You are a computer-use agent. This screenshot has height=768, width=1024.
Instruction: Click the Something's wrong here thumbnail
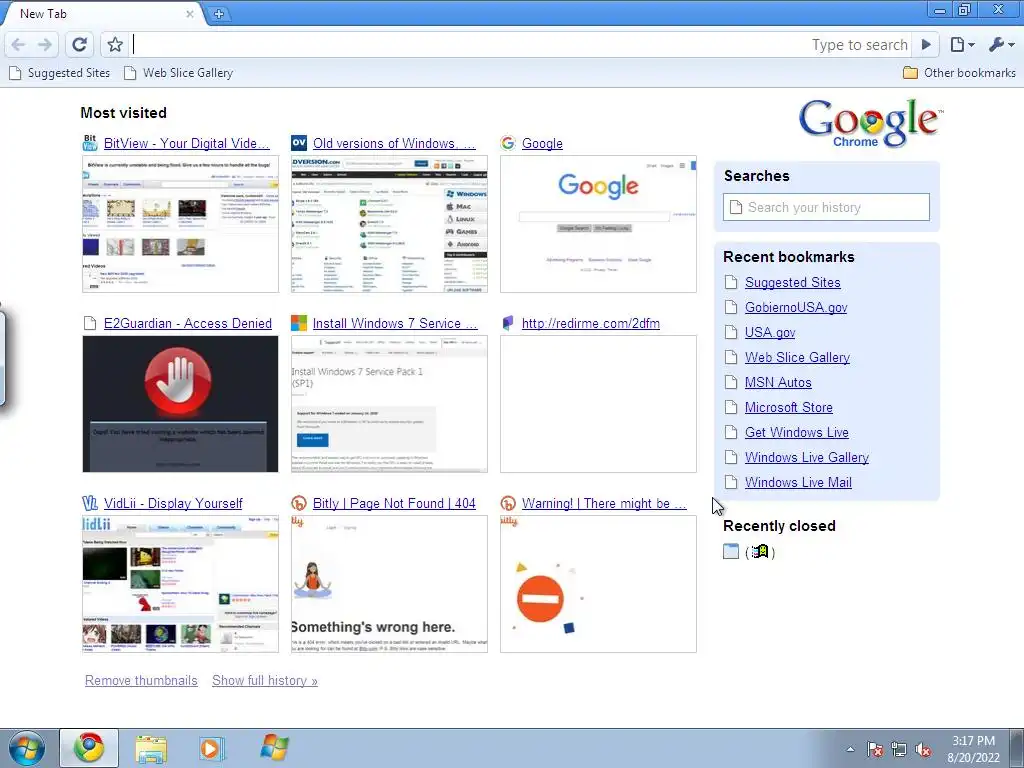point(389,584)
